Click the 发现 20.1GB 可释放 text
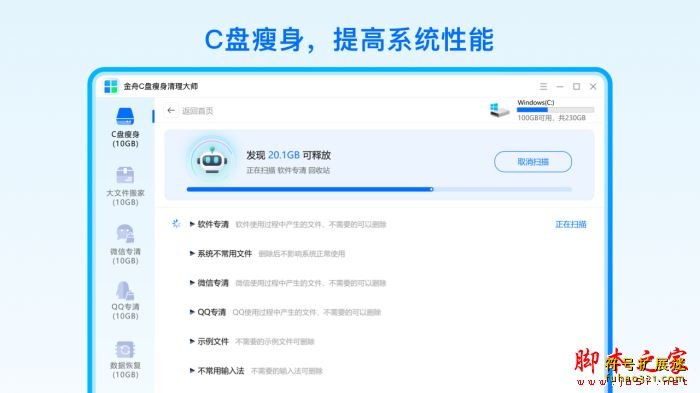Screen dimensions: 700x393 [x=288, y=155]
